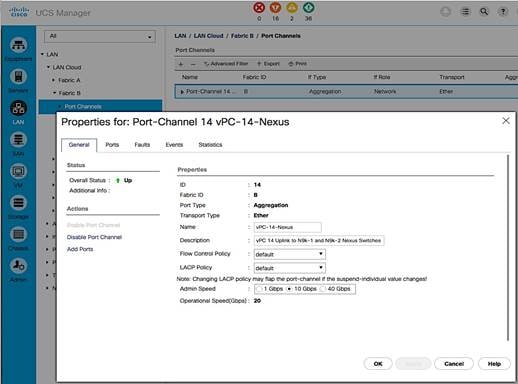The height and width of the screenshot is (384, 518).
Task: Select Port Channels tree item
Action: (100, 107)
